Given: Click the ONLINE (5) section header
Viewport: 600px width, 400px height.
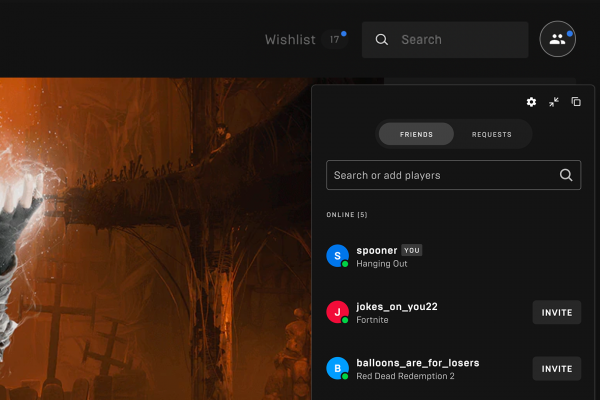Looking at the screenshot, I should coord(347,215).
